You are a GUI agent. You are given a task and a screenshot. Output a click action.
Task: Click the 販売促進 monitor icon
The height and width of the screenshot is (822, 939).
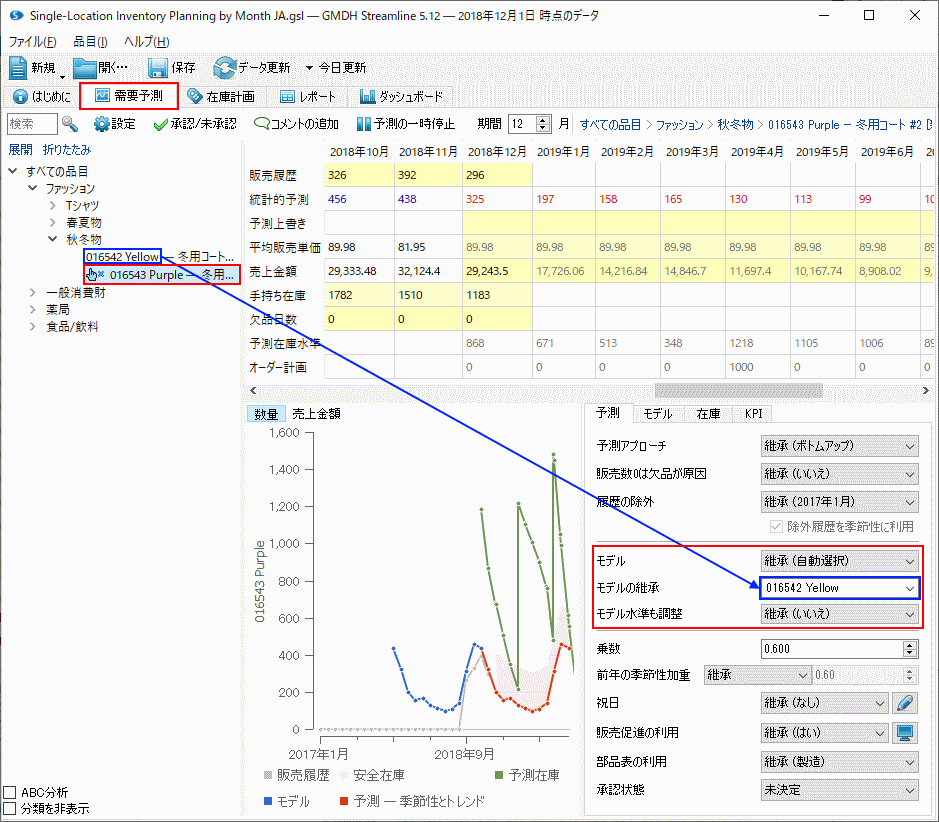pyautogui.click(x=905, y=733)
